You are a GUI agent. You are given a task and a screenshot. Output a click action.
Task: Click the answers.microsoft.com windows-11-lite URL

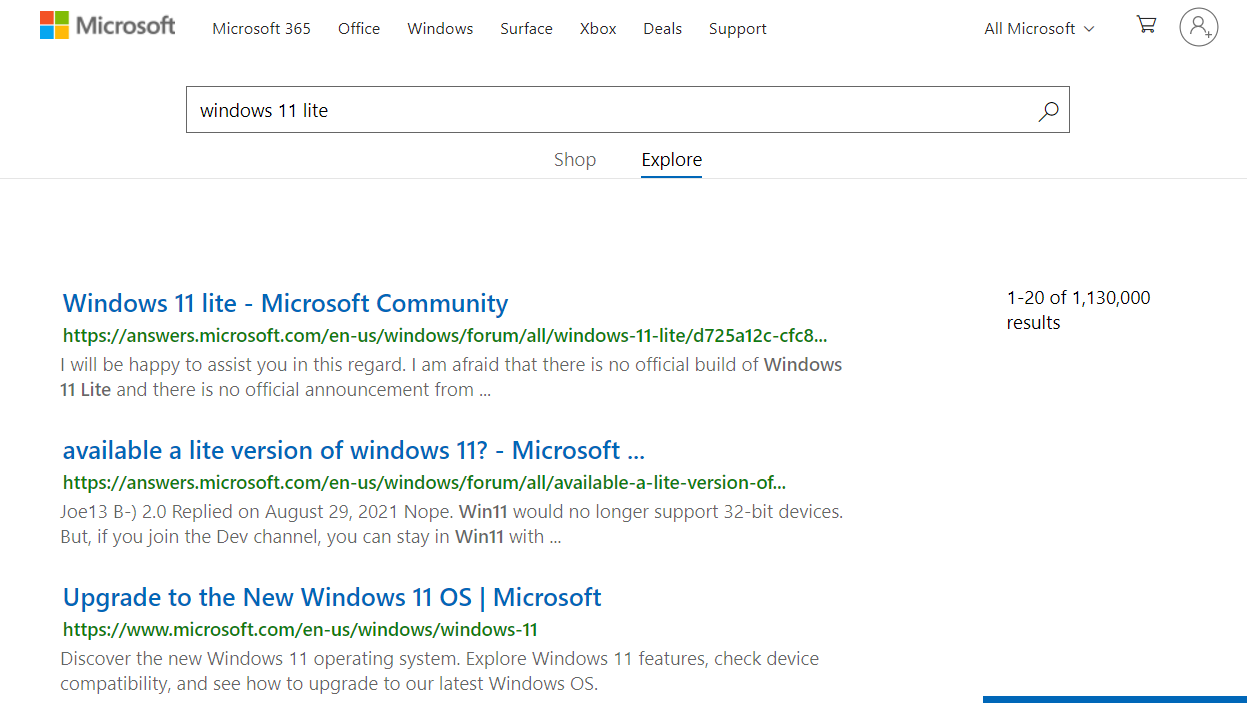(445, 335)
